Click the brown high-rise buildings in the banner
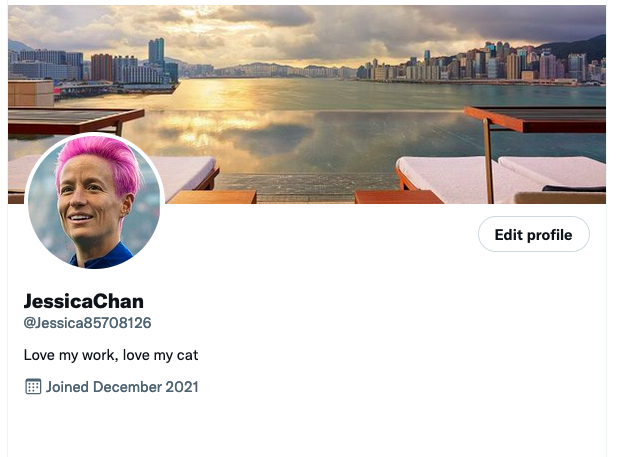 pyautogui.click(x=102, y=68)
